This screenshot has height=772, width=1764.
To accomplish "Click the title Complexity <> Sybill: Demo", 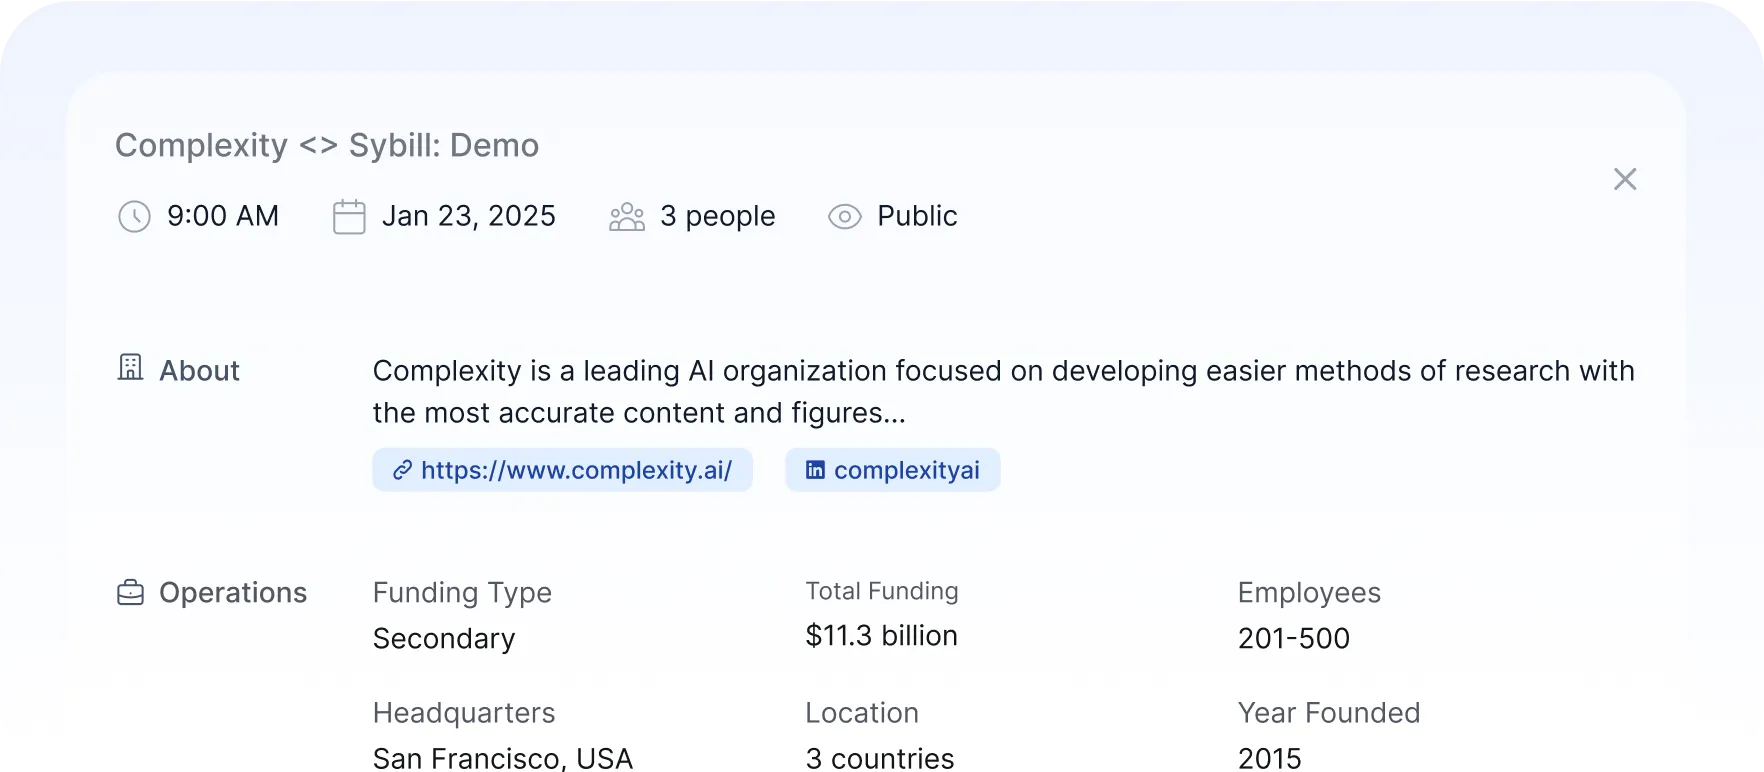I will pyautogui.click(x=327, y=145).
